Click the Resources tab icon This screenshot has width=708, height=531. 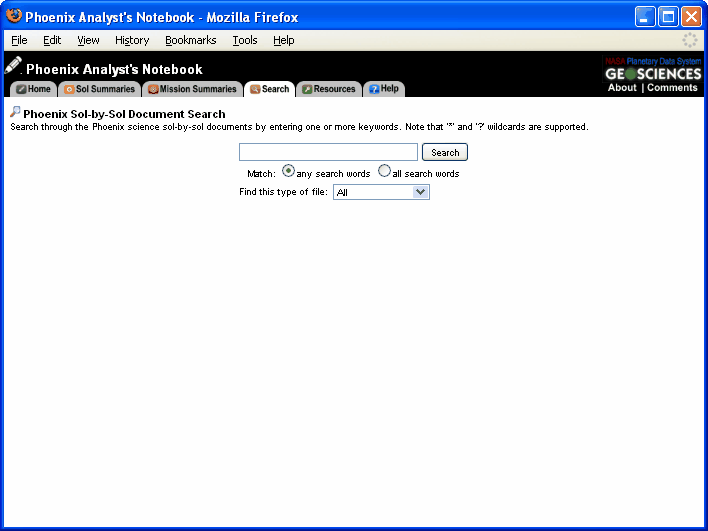[x=307, y=89]
